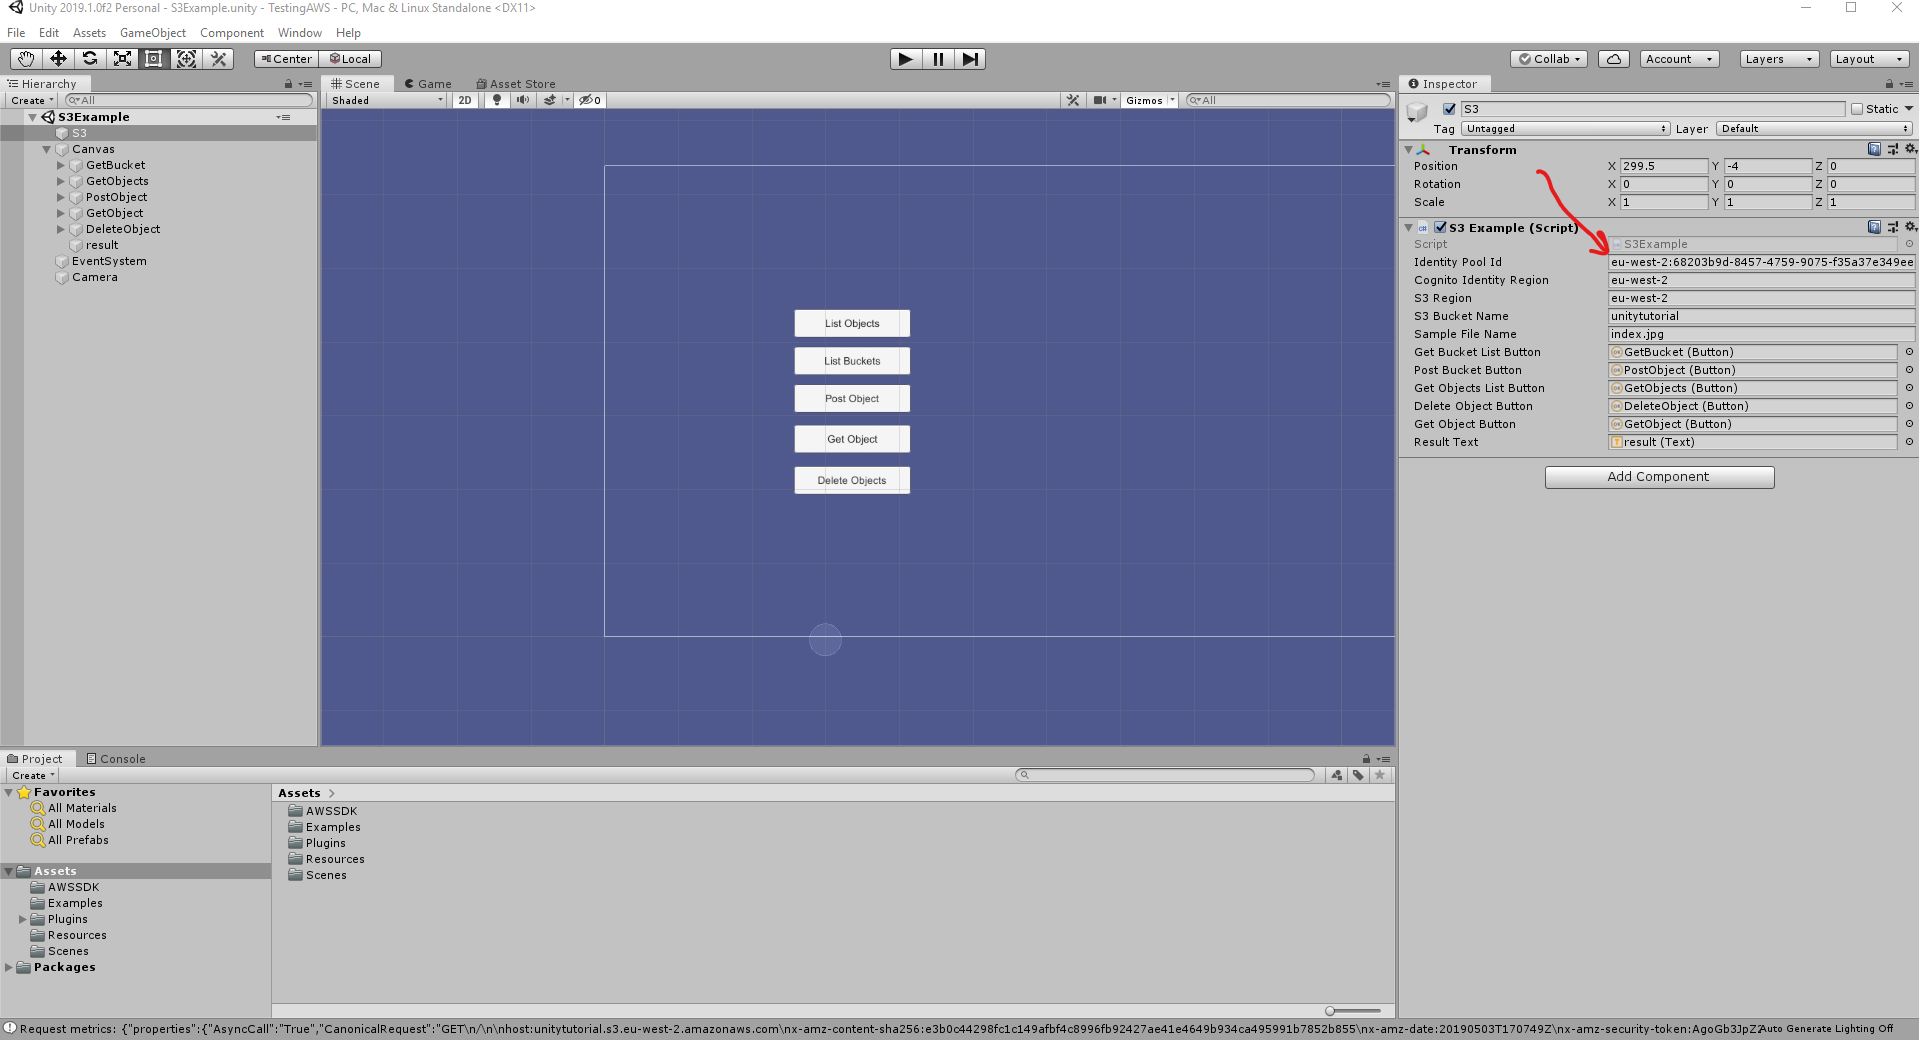Open the Account dropdown
1919x1040 pixels.
point(1679,59)
